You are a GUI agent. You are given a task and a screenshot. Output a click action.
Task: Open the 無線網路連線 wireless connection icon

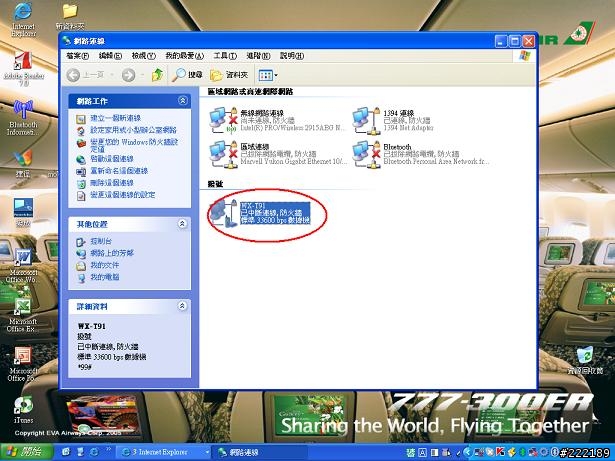tap(223, 121)
